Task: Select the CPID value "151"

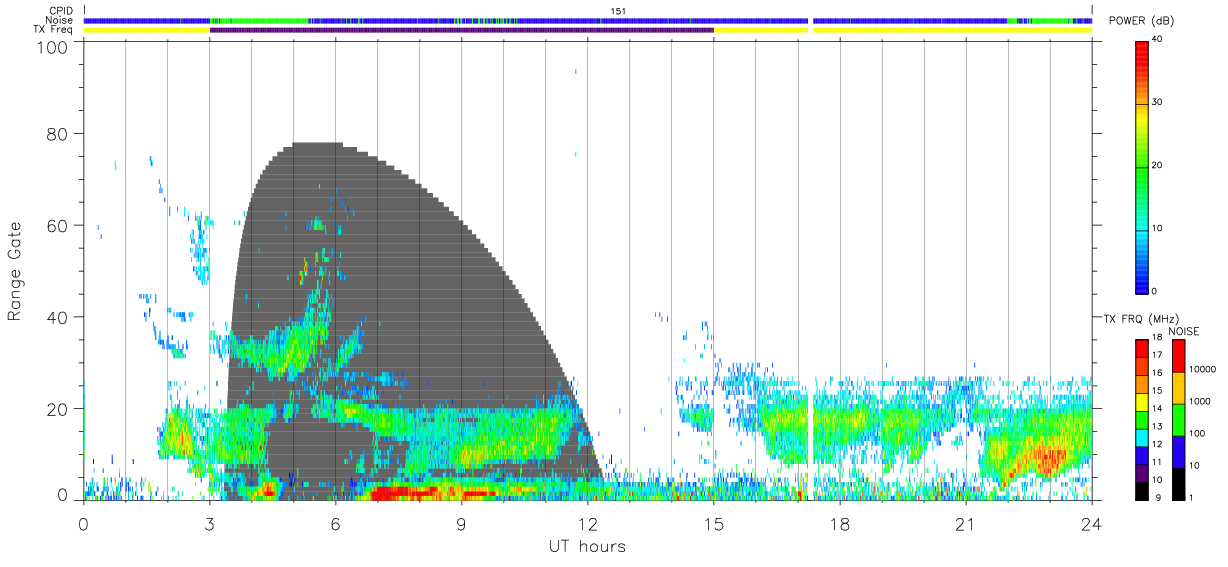Action: [x=618, y=11]
